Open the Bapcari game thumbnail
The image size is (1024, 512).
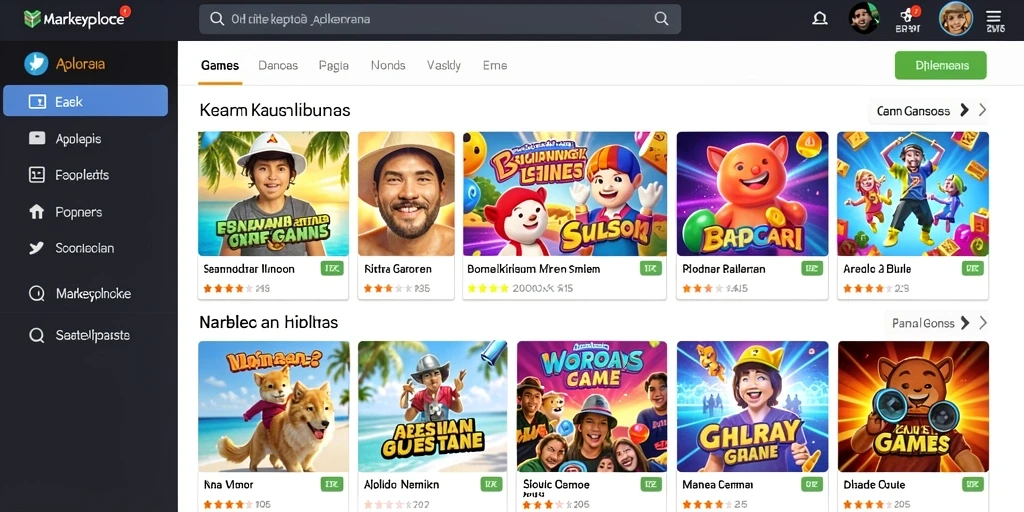pyautogui.click(x=752, y=193)
